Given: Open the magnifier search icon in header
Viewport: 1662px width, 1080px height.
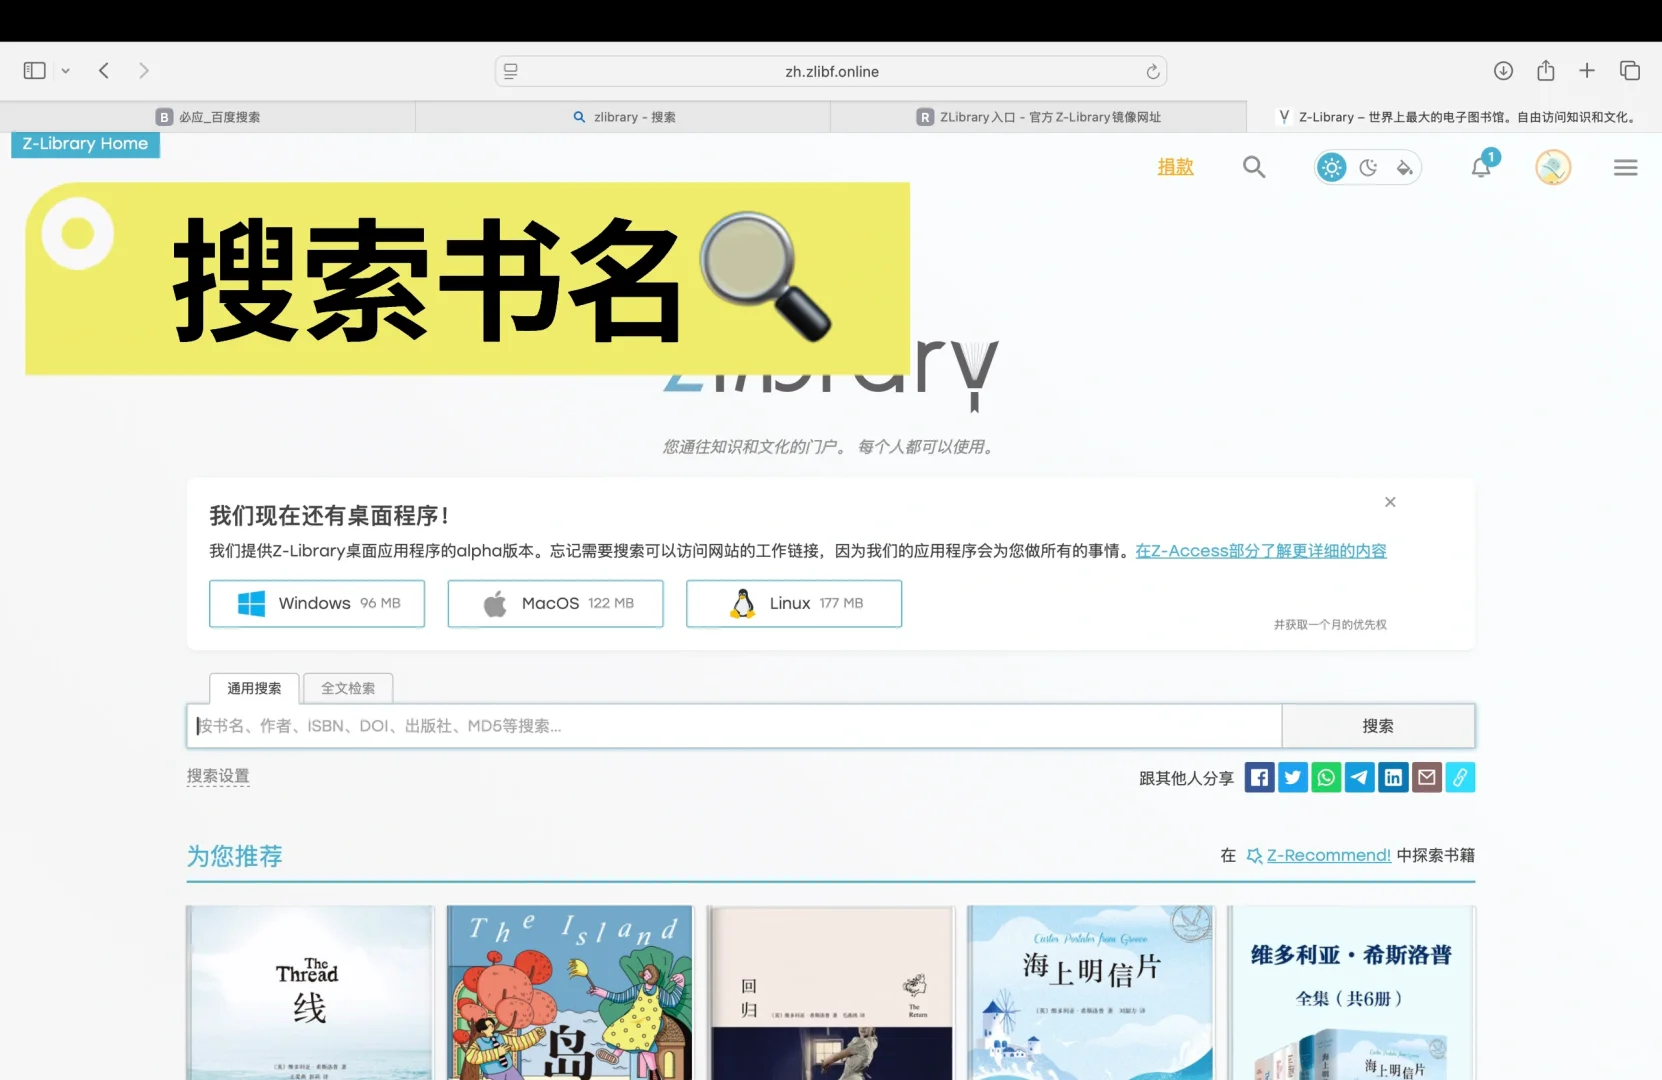Looking at the screenshot, I should pos(1254,167).
